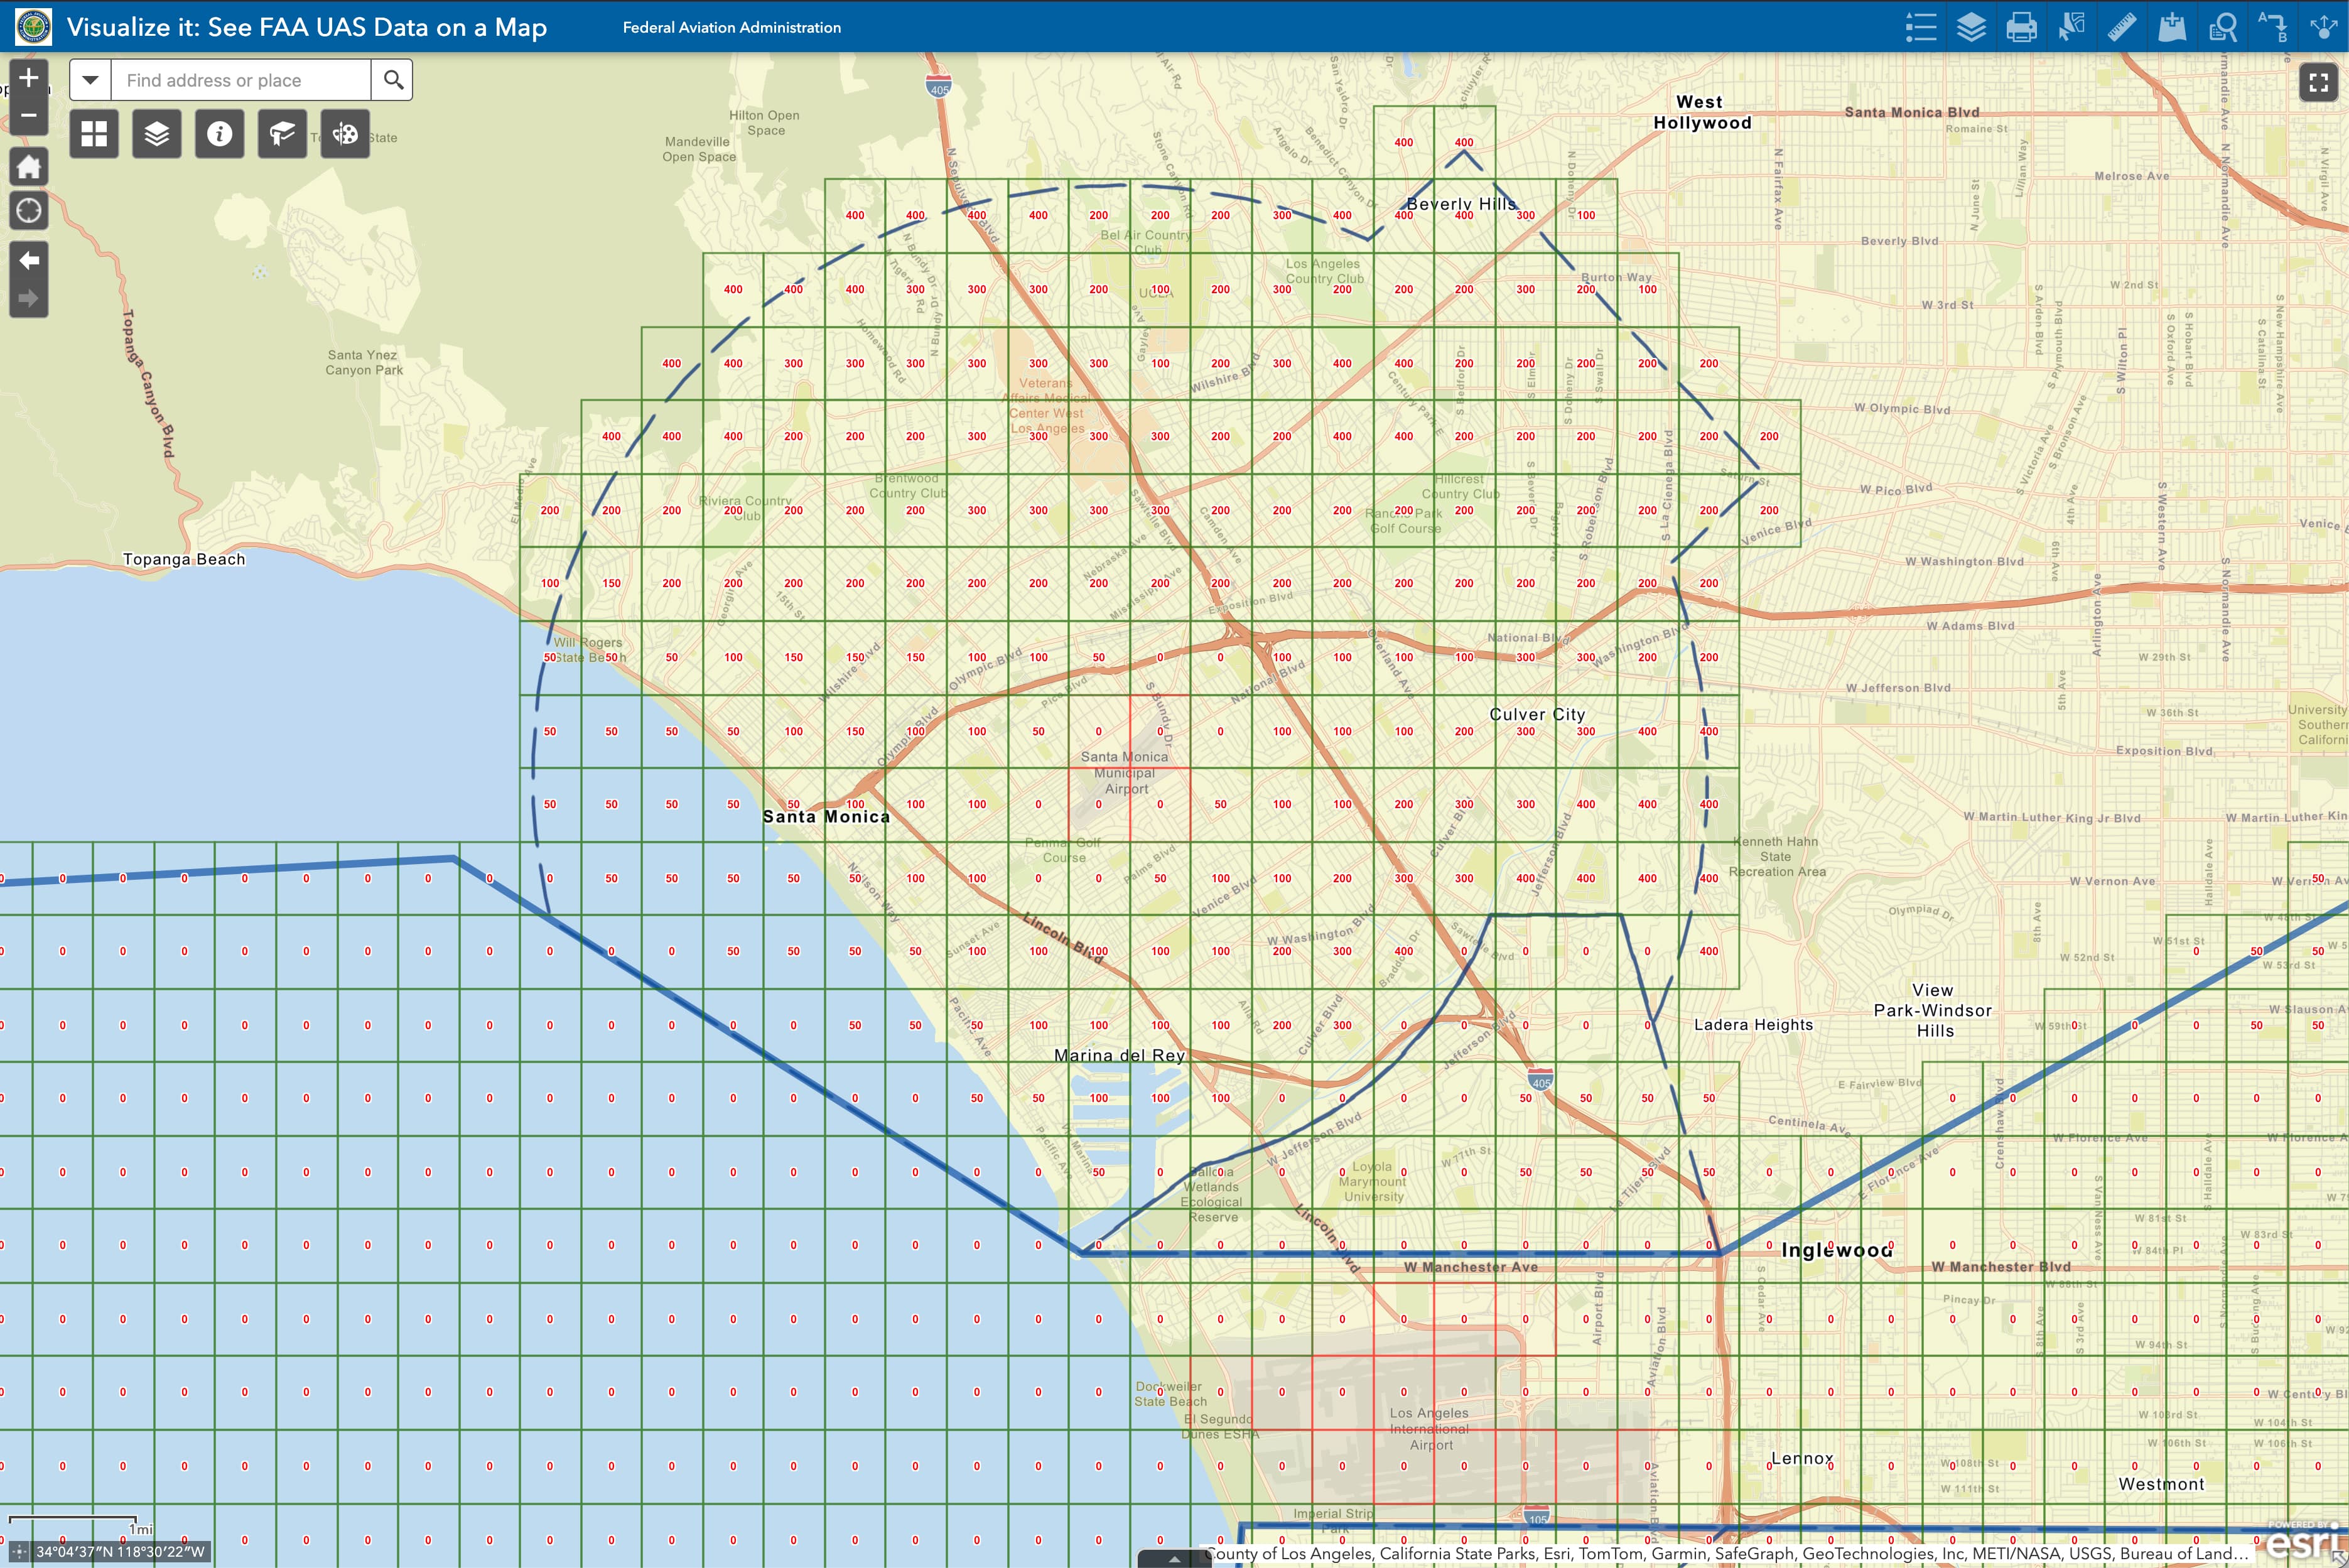This screenshot has height=1568, width=2349.
Task: Toggle fullscreen map view
Action: click(2318, 82)
